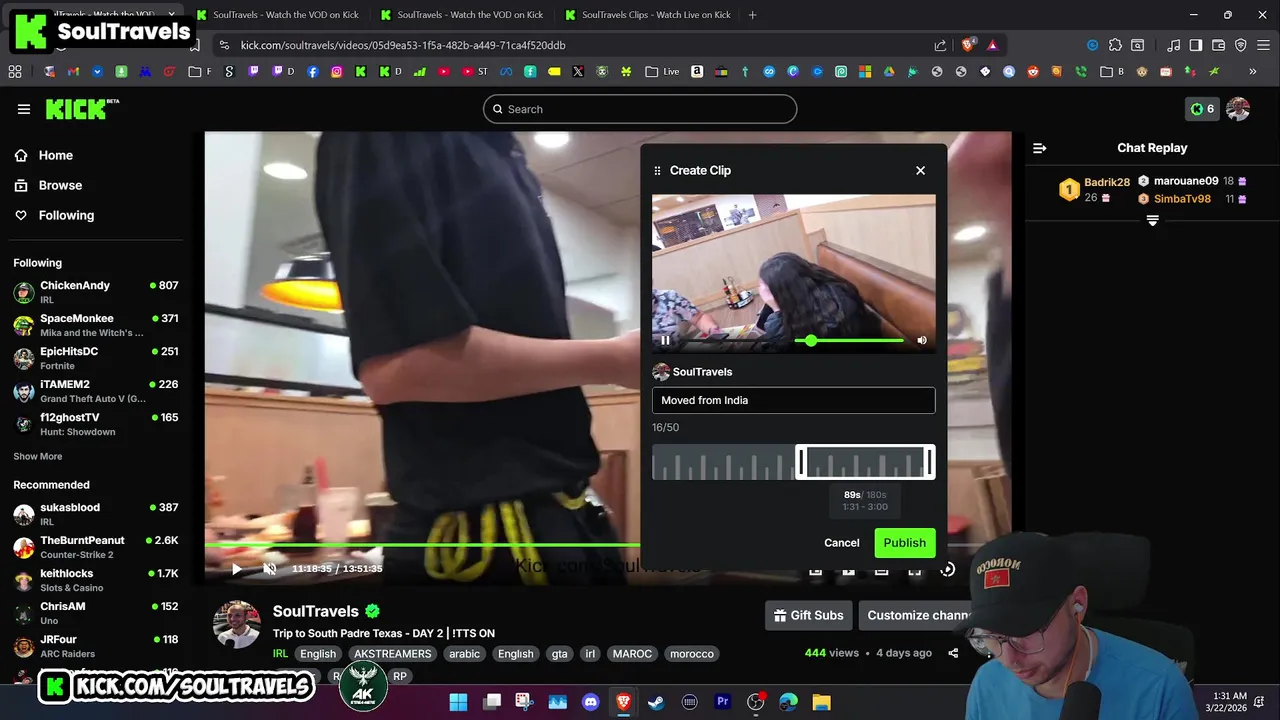This screenshot has height=720, width=1280.
Task: Open Premiere Pro from the taskbar
Action: click(722, 702)
